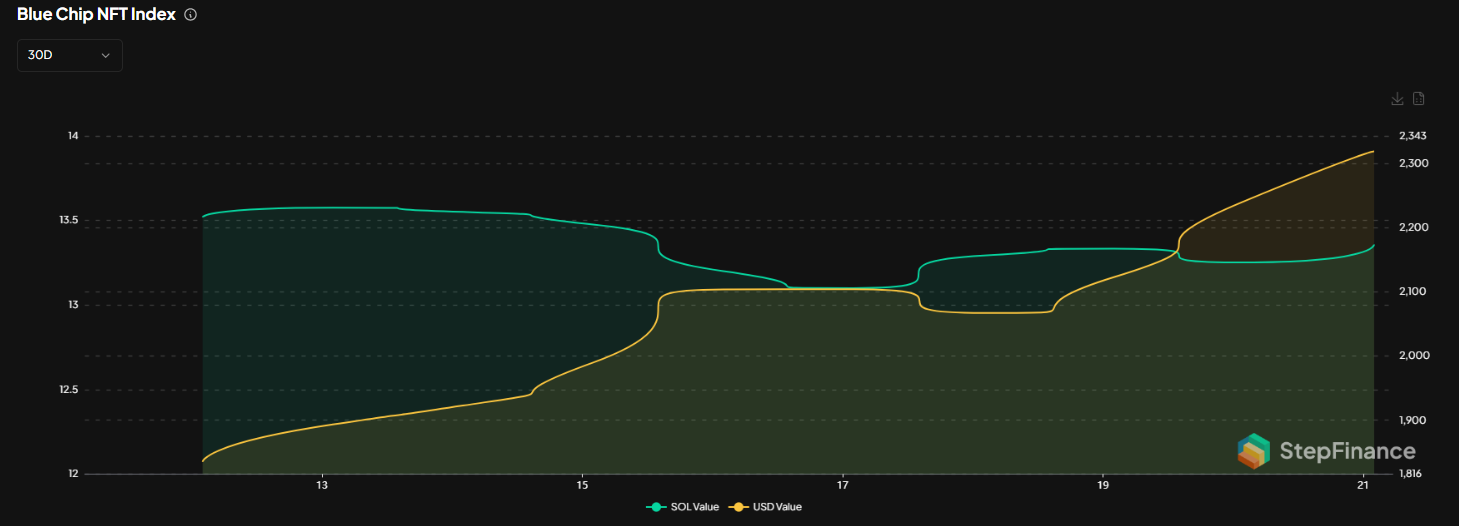Image resolution: width=1459 pixels, height=526 pixels.
Task: Select date 21 on the x-axis
Action: click(x=1363, y=486)
